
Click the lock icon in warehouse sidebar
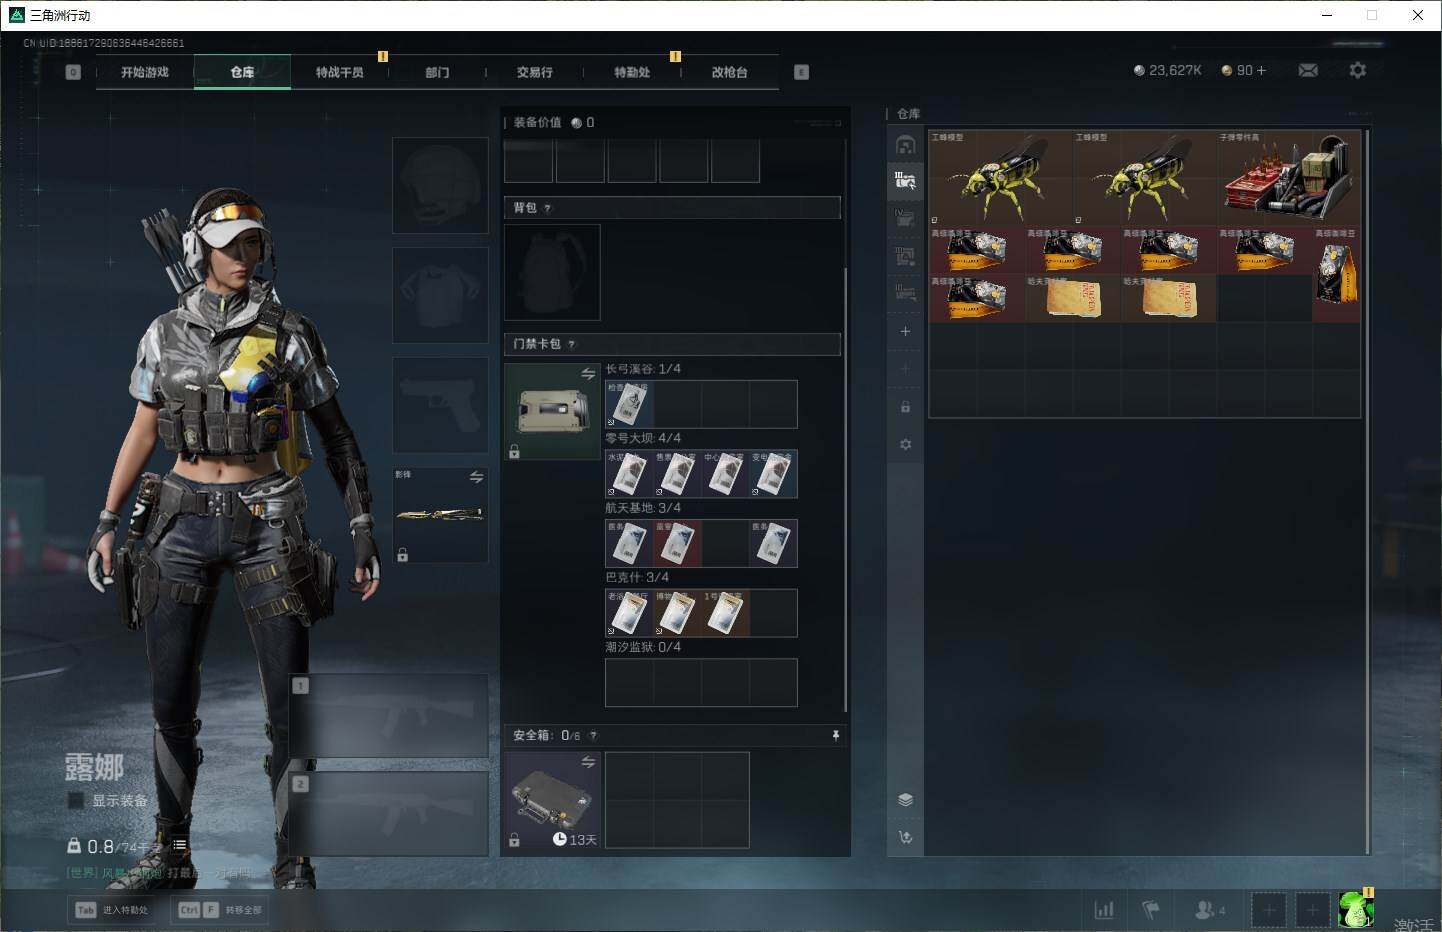[x=905, y=407]
